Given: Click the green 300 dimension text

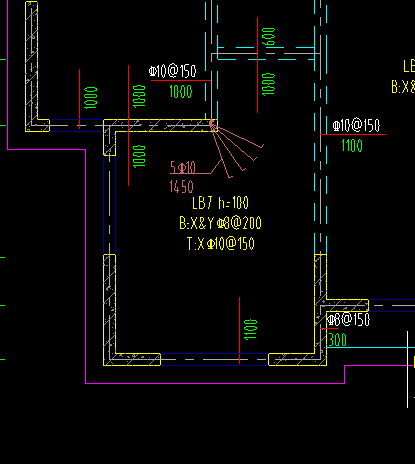Looking at the screenshot, I should coord(338,340).
